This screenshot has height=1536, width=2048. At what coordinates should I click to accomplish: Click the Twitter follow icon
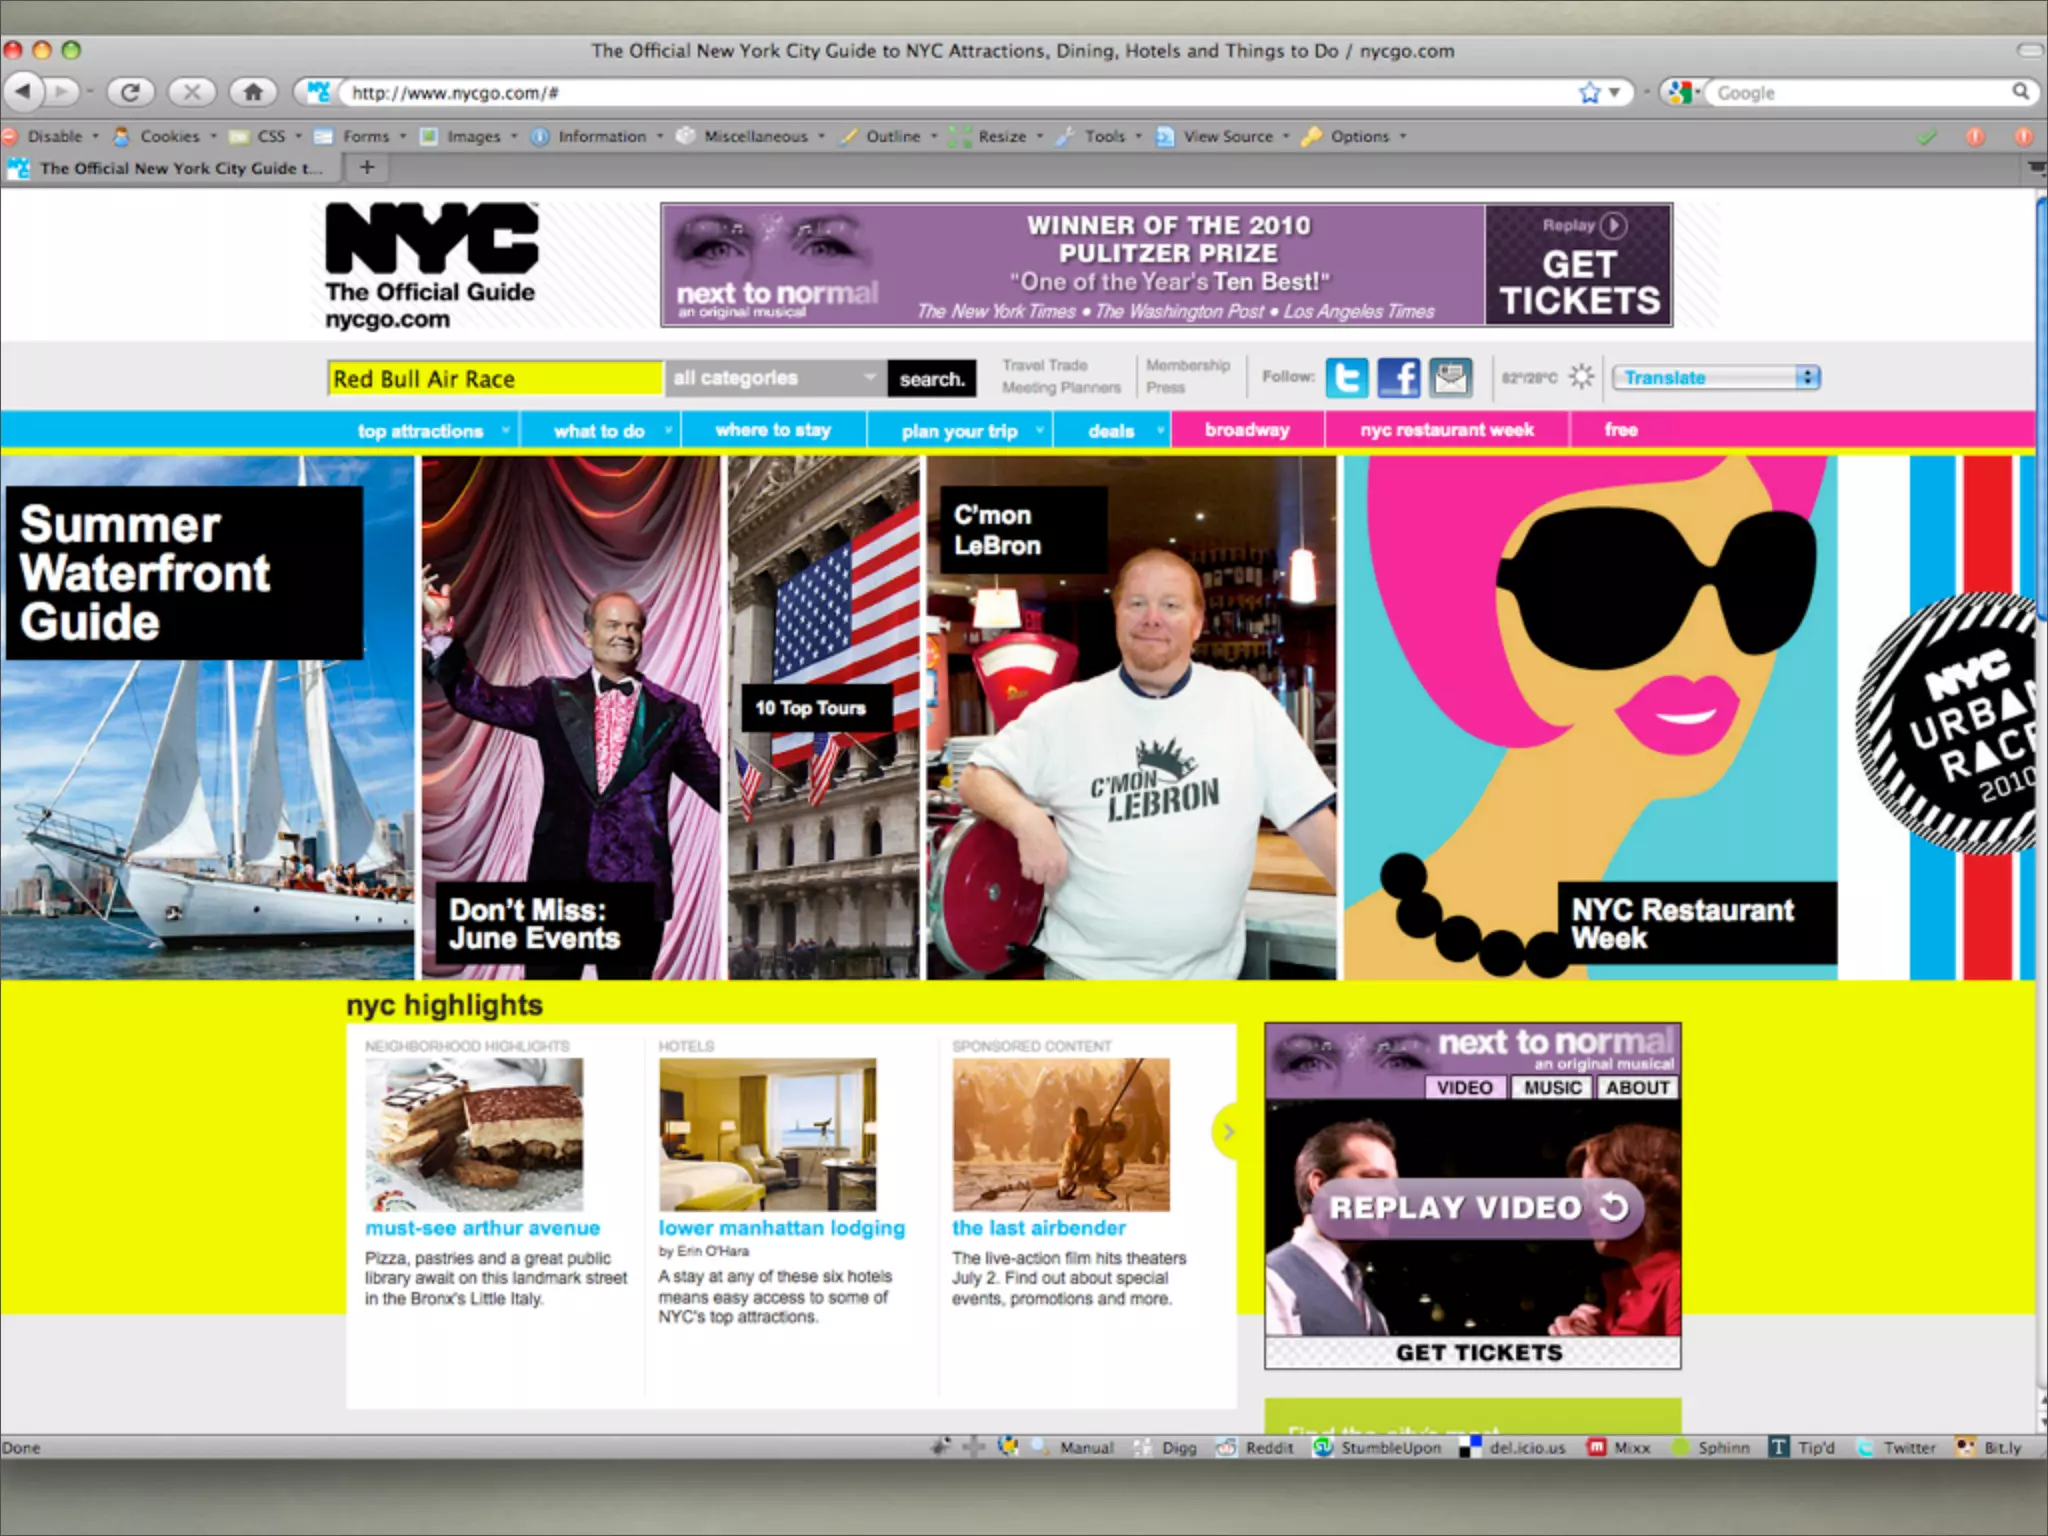(x=1346, y=378)
